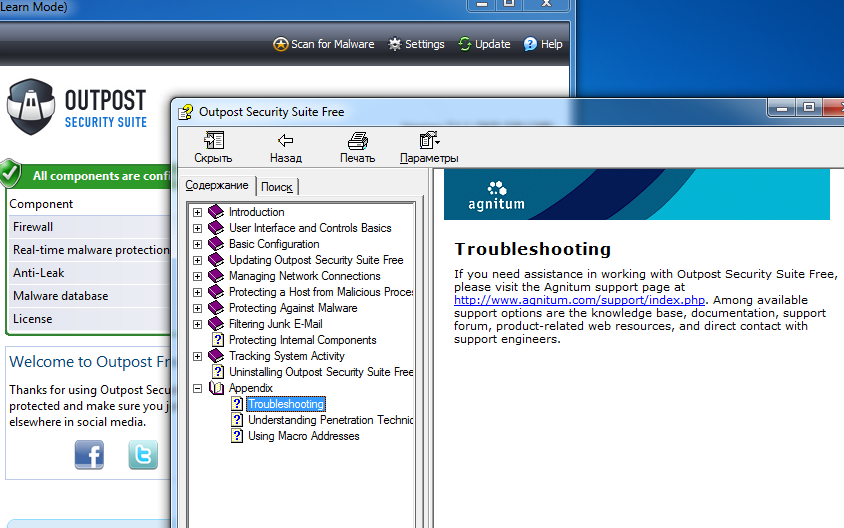Select the Protecting Internal Components topic
Viewport: 844px width, 528px height.
[303, 340]
